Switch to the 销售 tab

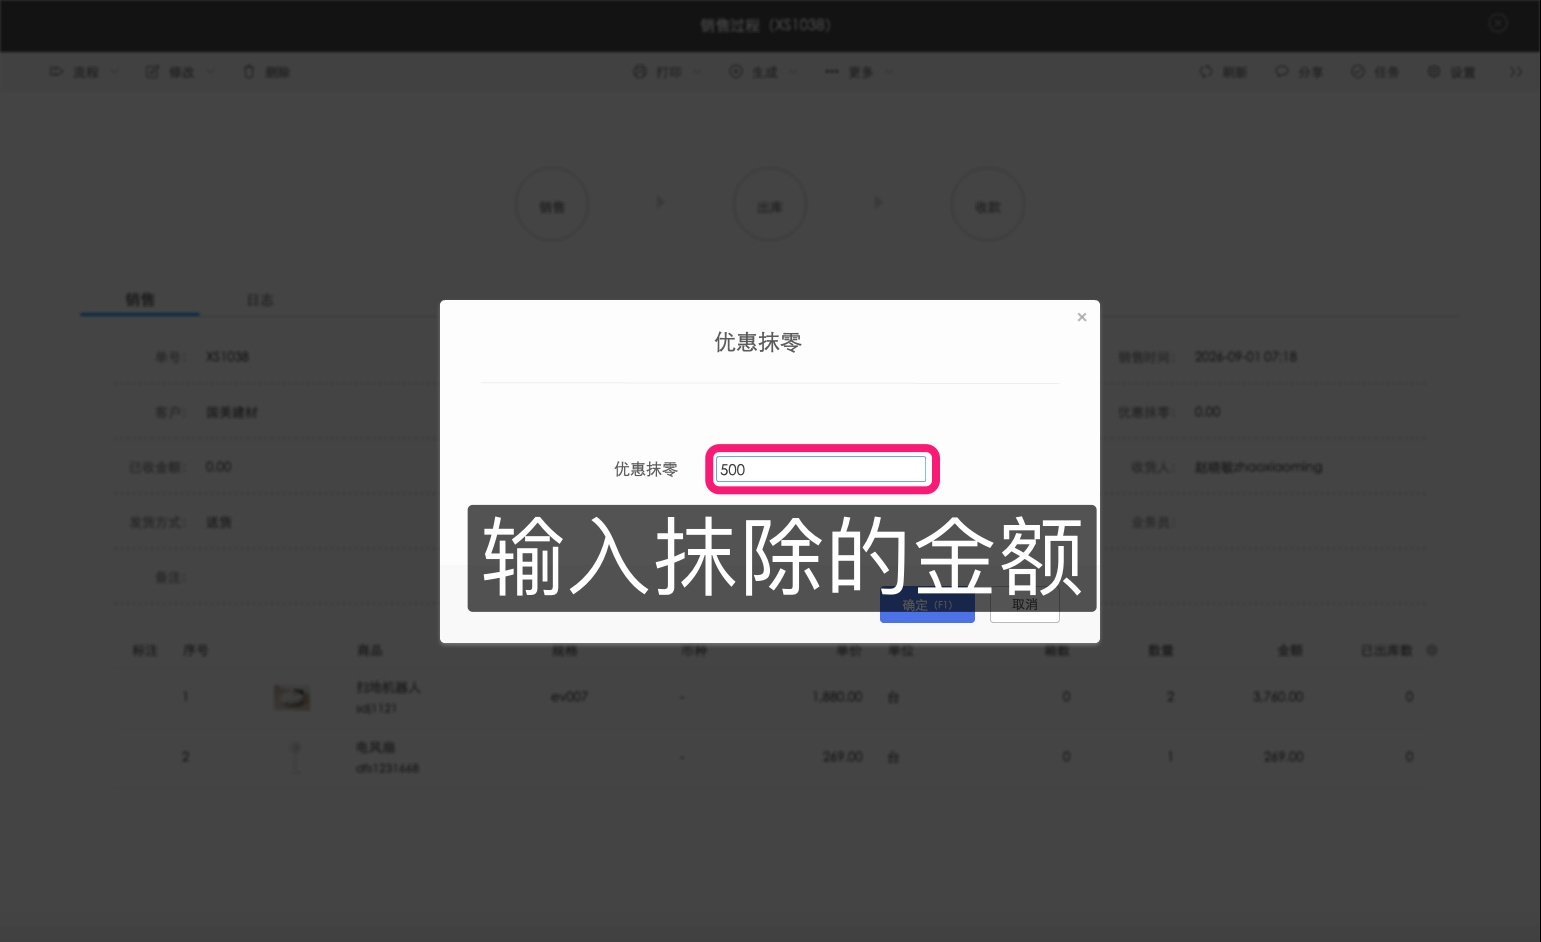pos(140,299)
